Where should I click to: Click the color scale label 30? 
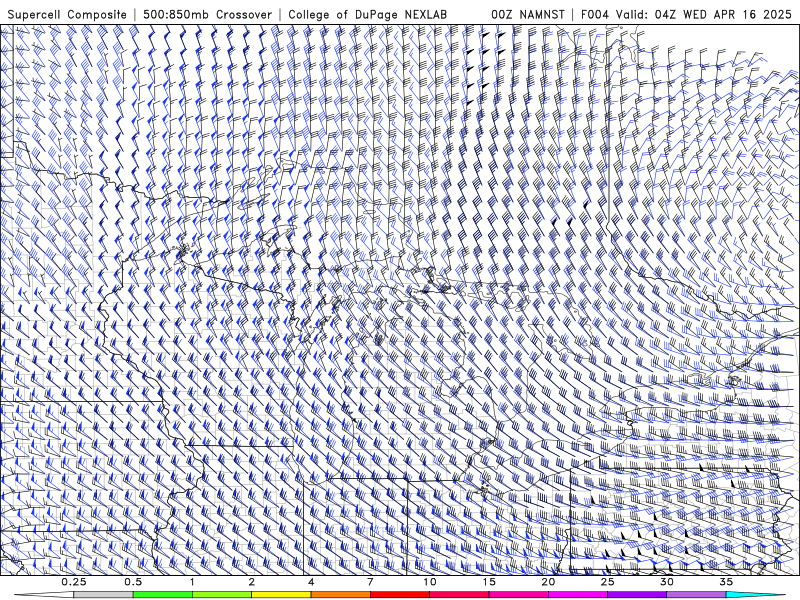point(667,582)
